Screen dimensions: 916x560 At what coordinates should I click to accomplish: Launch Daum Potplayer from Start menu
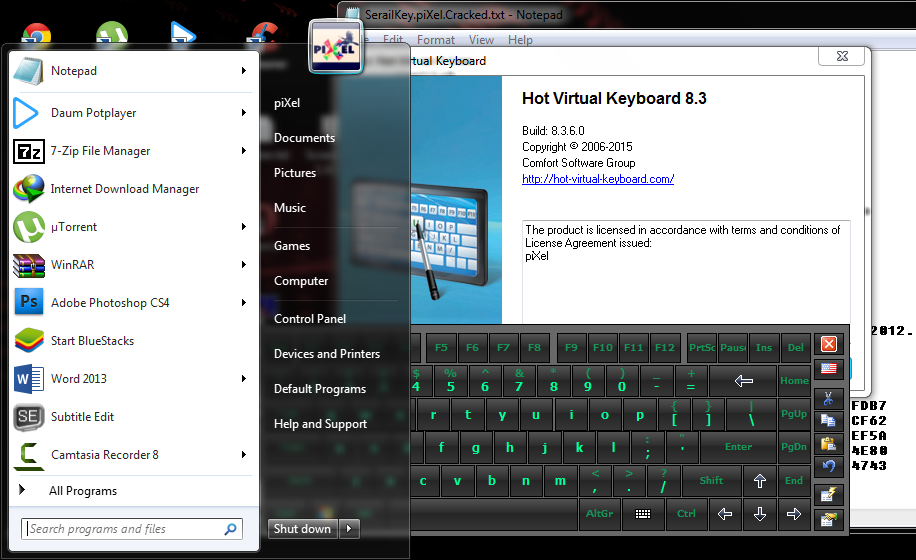(x=132, y=113)
